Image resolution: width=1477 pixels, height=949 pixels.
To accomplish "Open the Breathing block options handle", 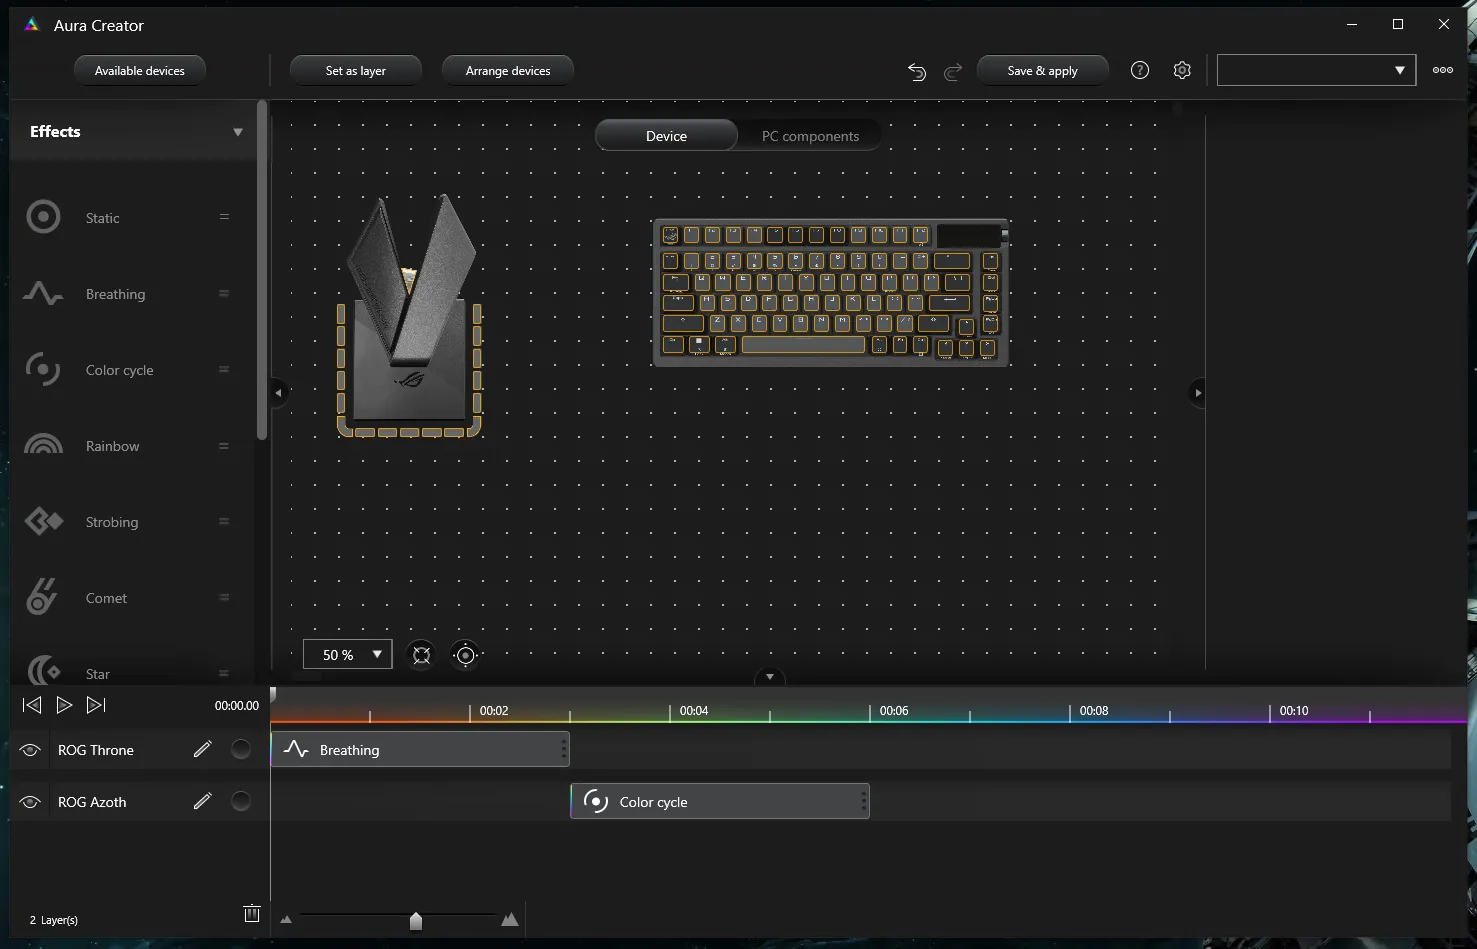I will [x=564, y=749].
